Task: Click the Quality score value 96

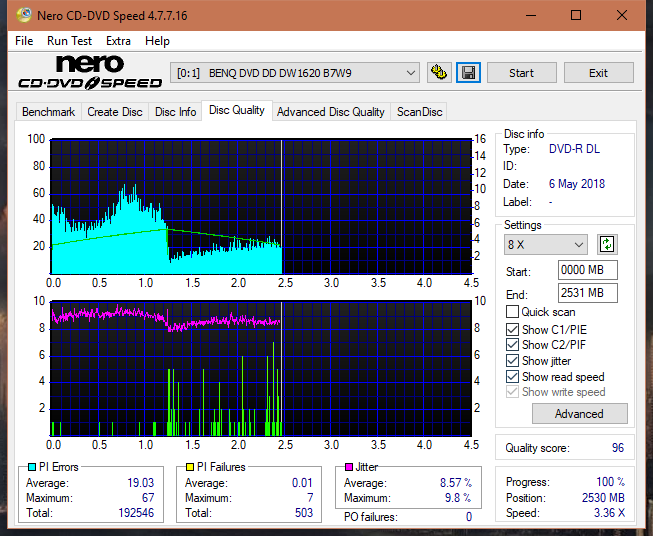Action: 618,448
